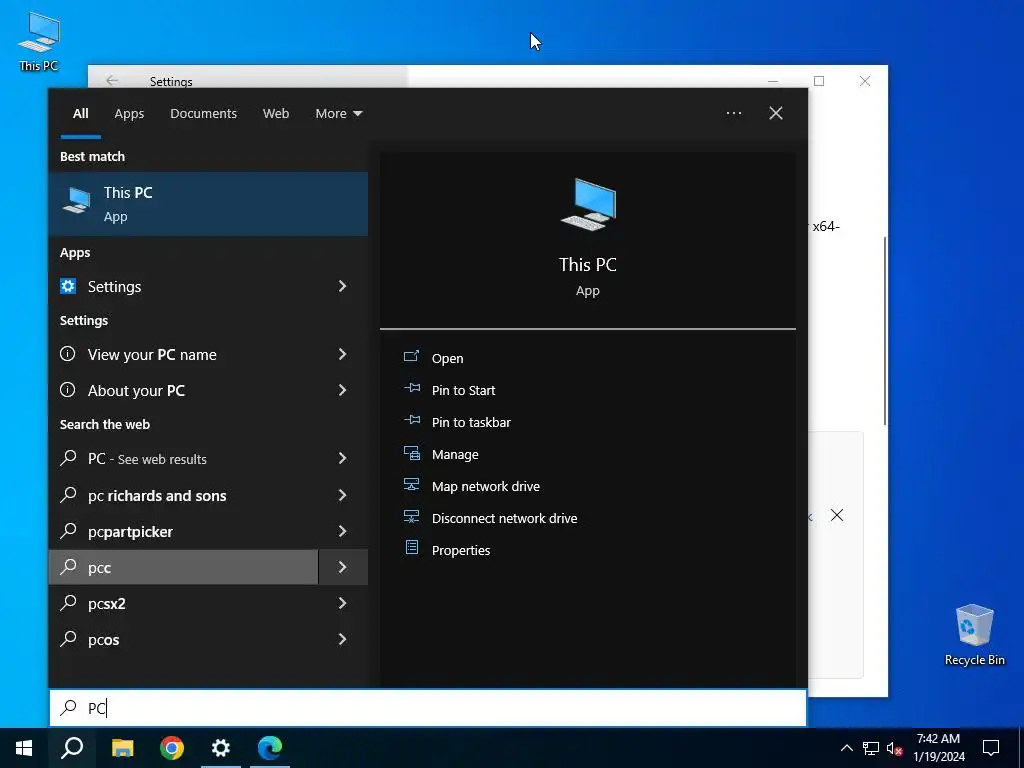The width and height of the screenshot is (1024, 768).
Task: Click the info icon beside View your PC name
Action: pos(67,354)
